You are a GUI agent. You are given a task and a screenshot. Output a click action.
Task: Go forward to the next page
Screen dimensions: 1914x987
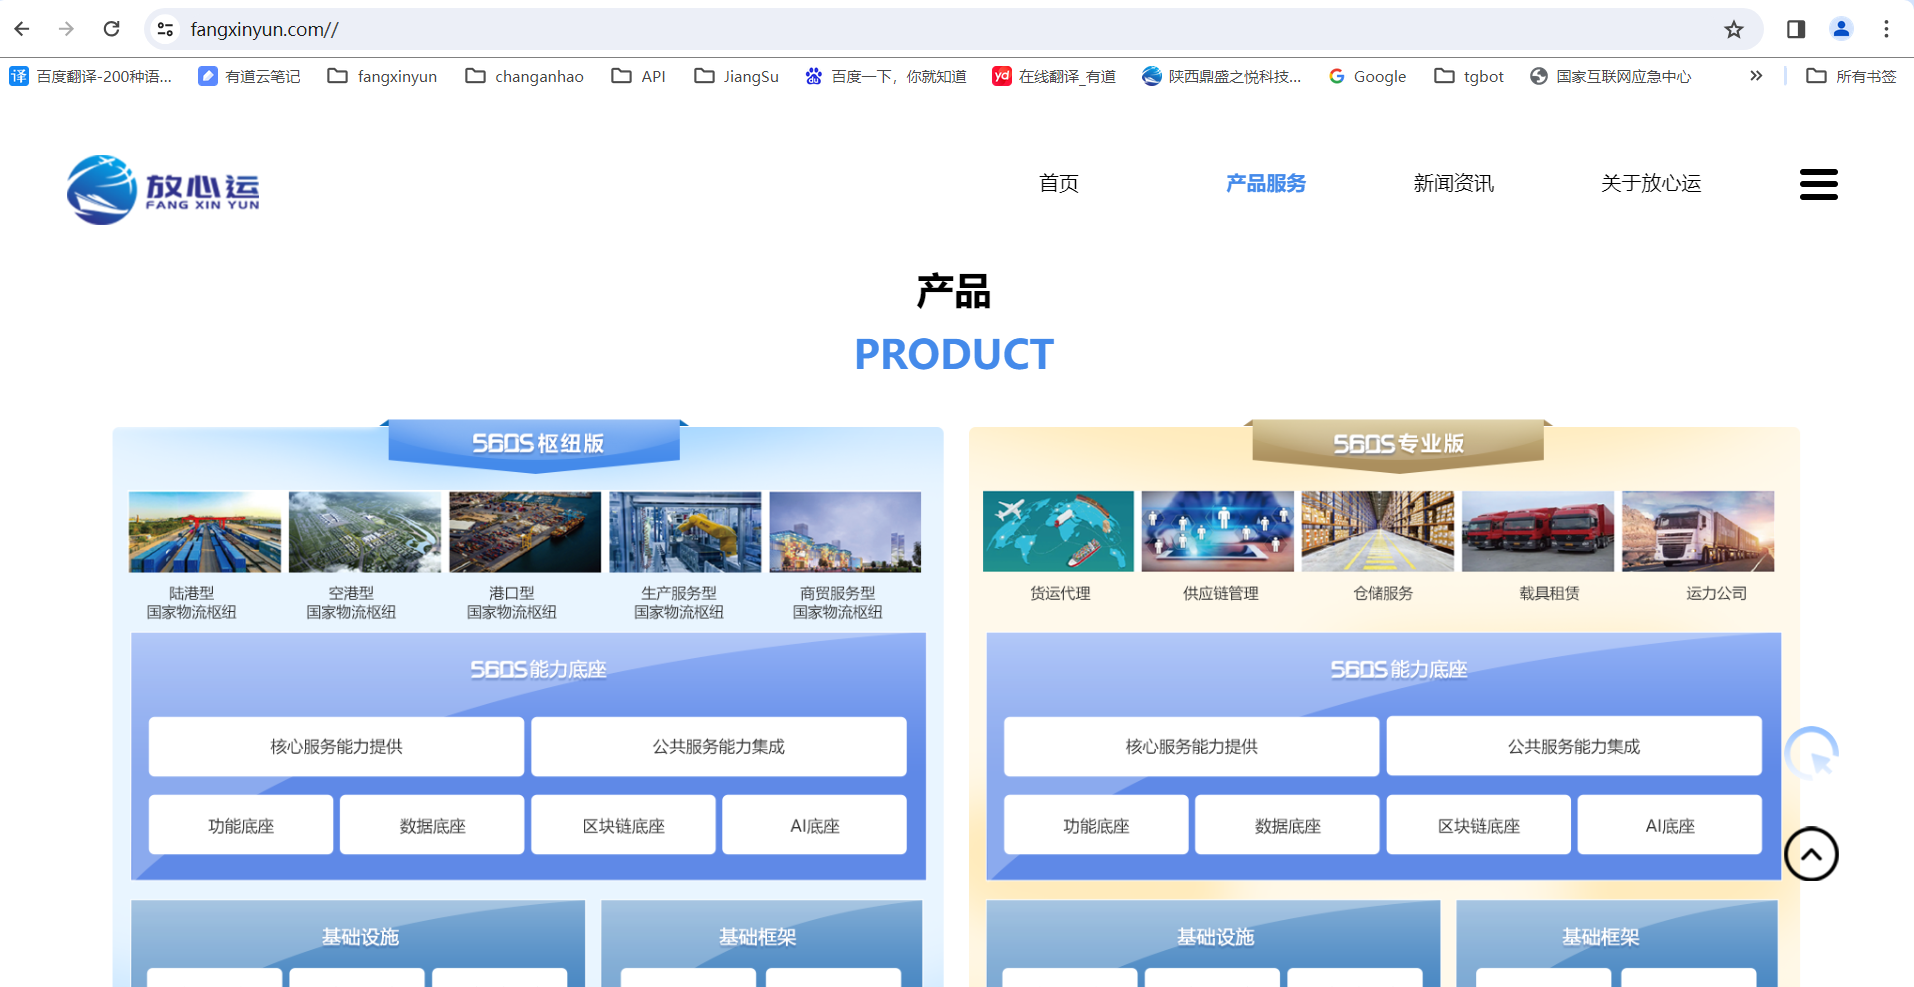point(66,29)
